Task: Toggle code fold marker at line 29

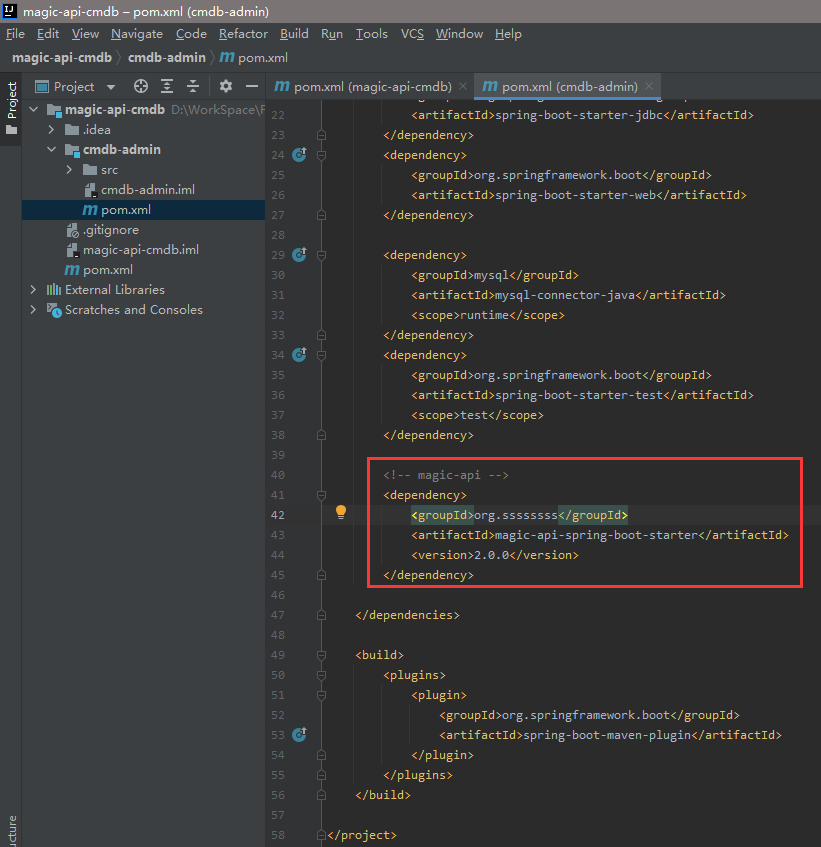Action: 321,255
